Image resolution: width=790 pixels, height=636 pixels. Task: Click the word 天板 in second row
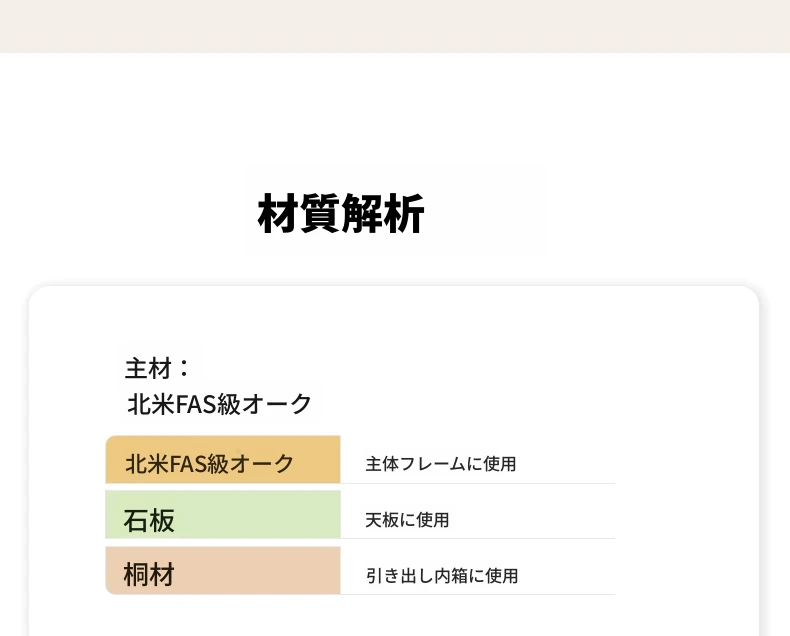[x=382, y=520]
